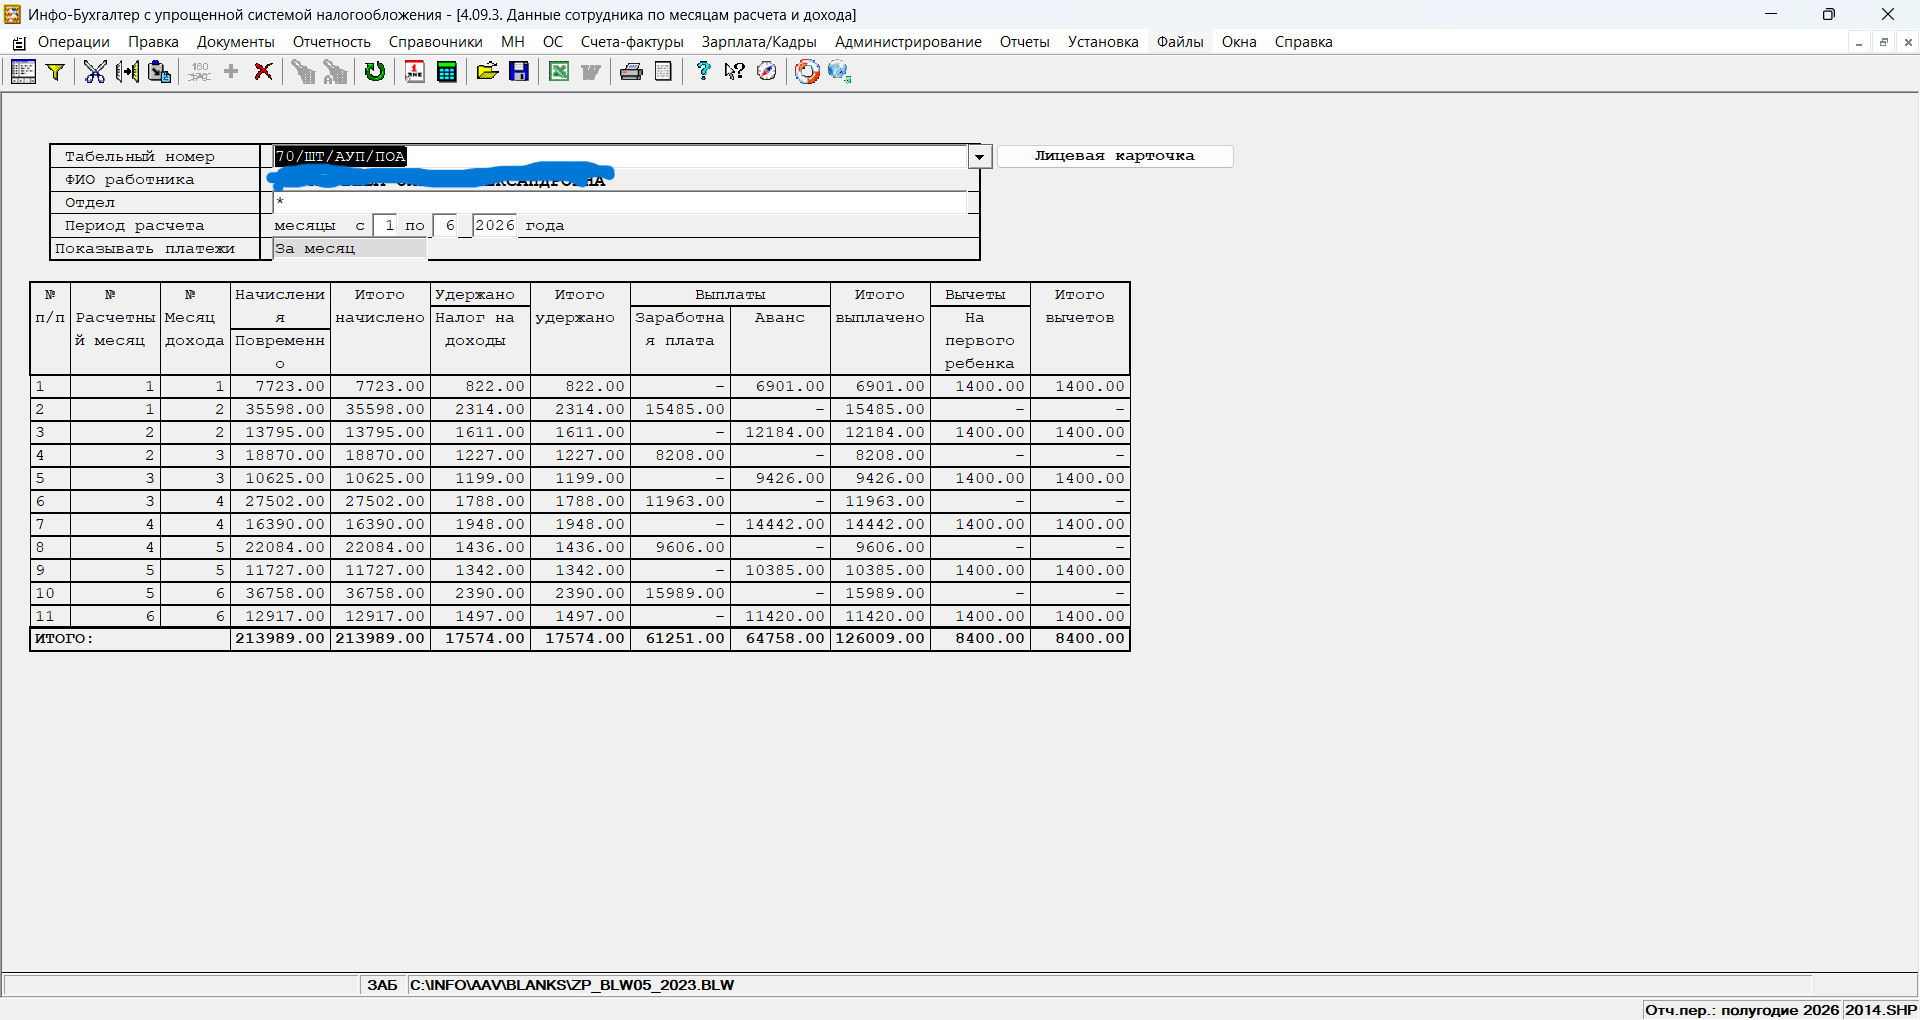Click the green Excel export icon
This screenshot has width=1920, height=1020.
pos(559,71)
